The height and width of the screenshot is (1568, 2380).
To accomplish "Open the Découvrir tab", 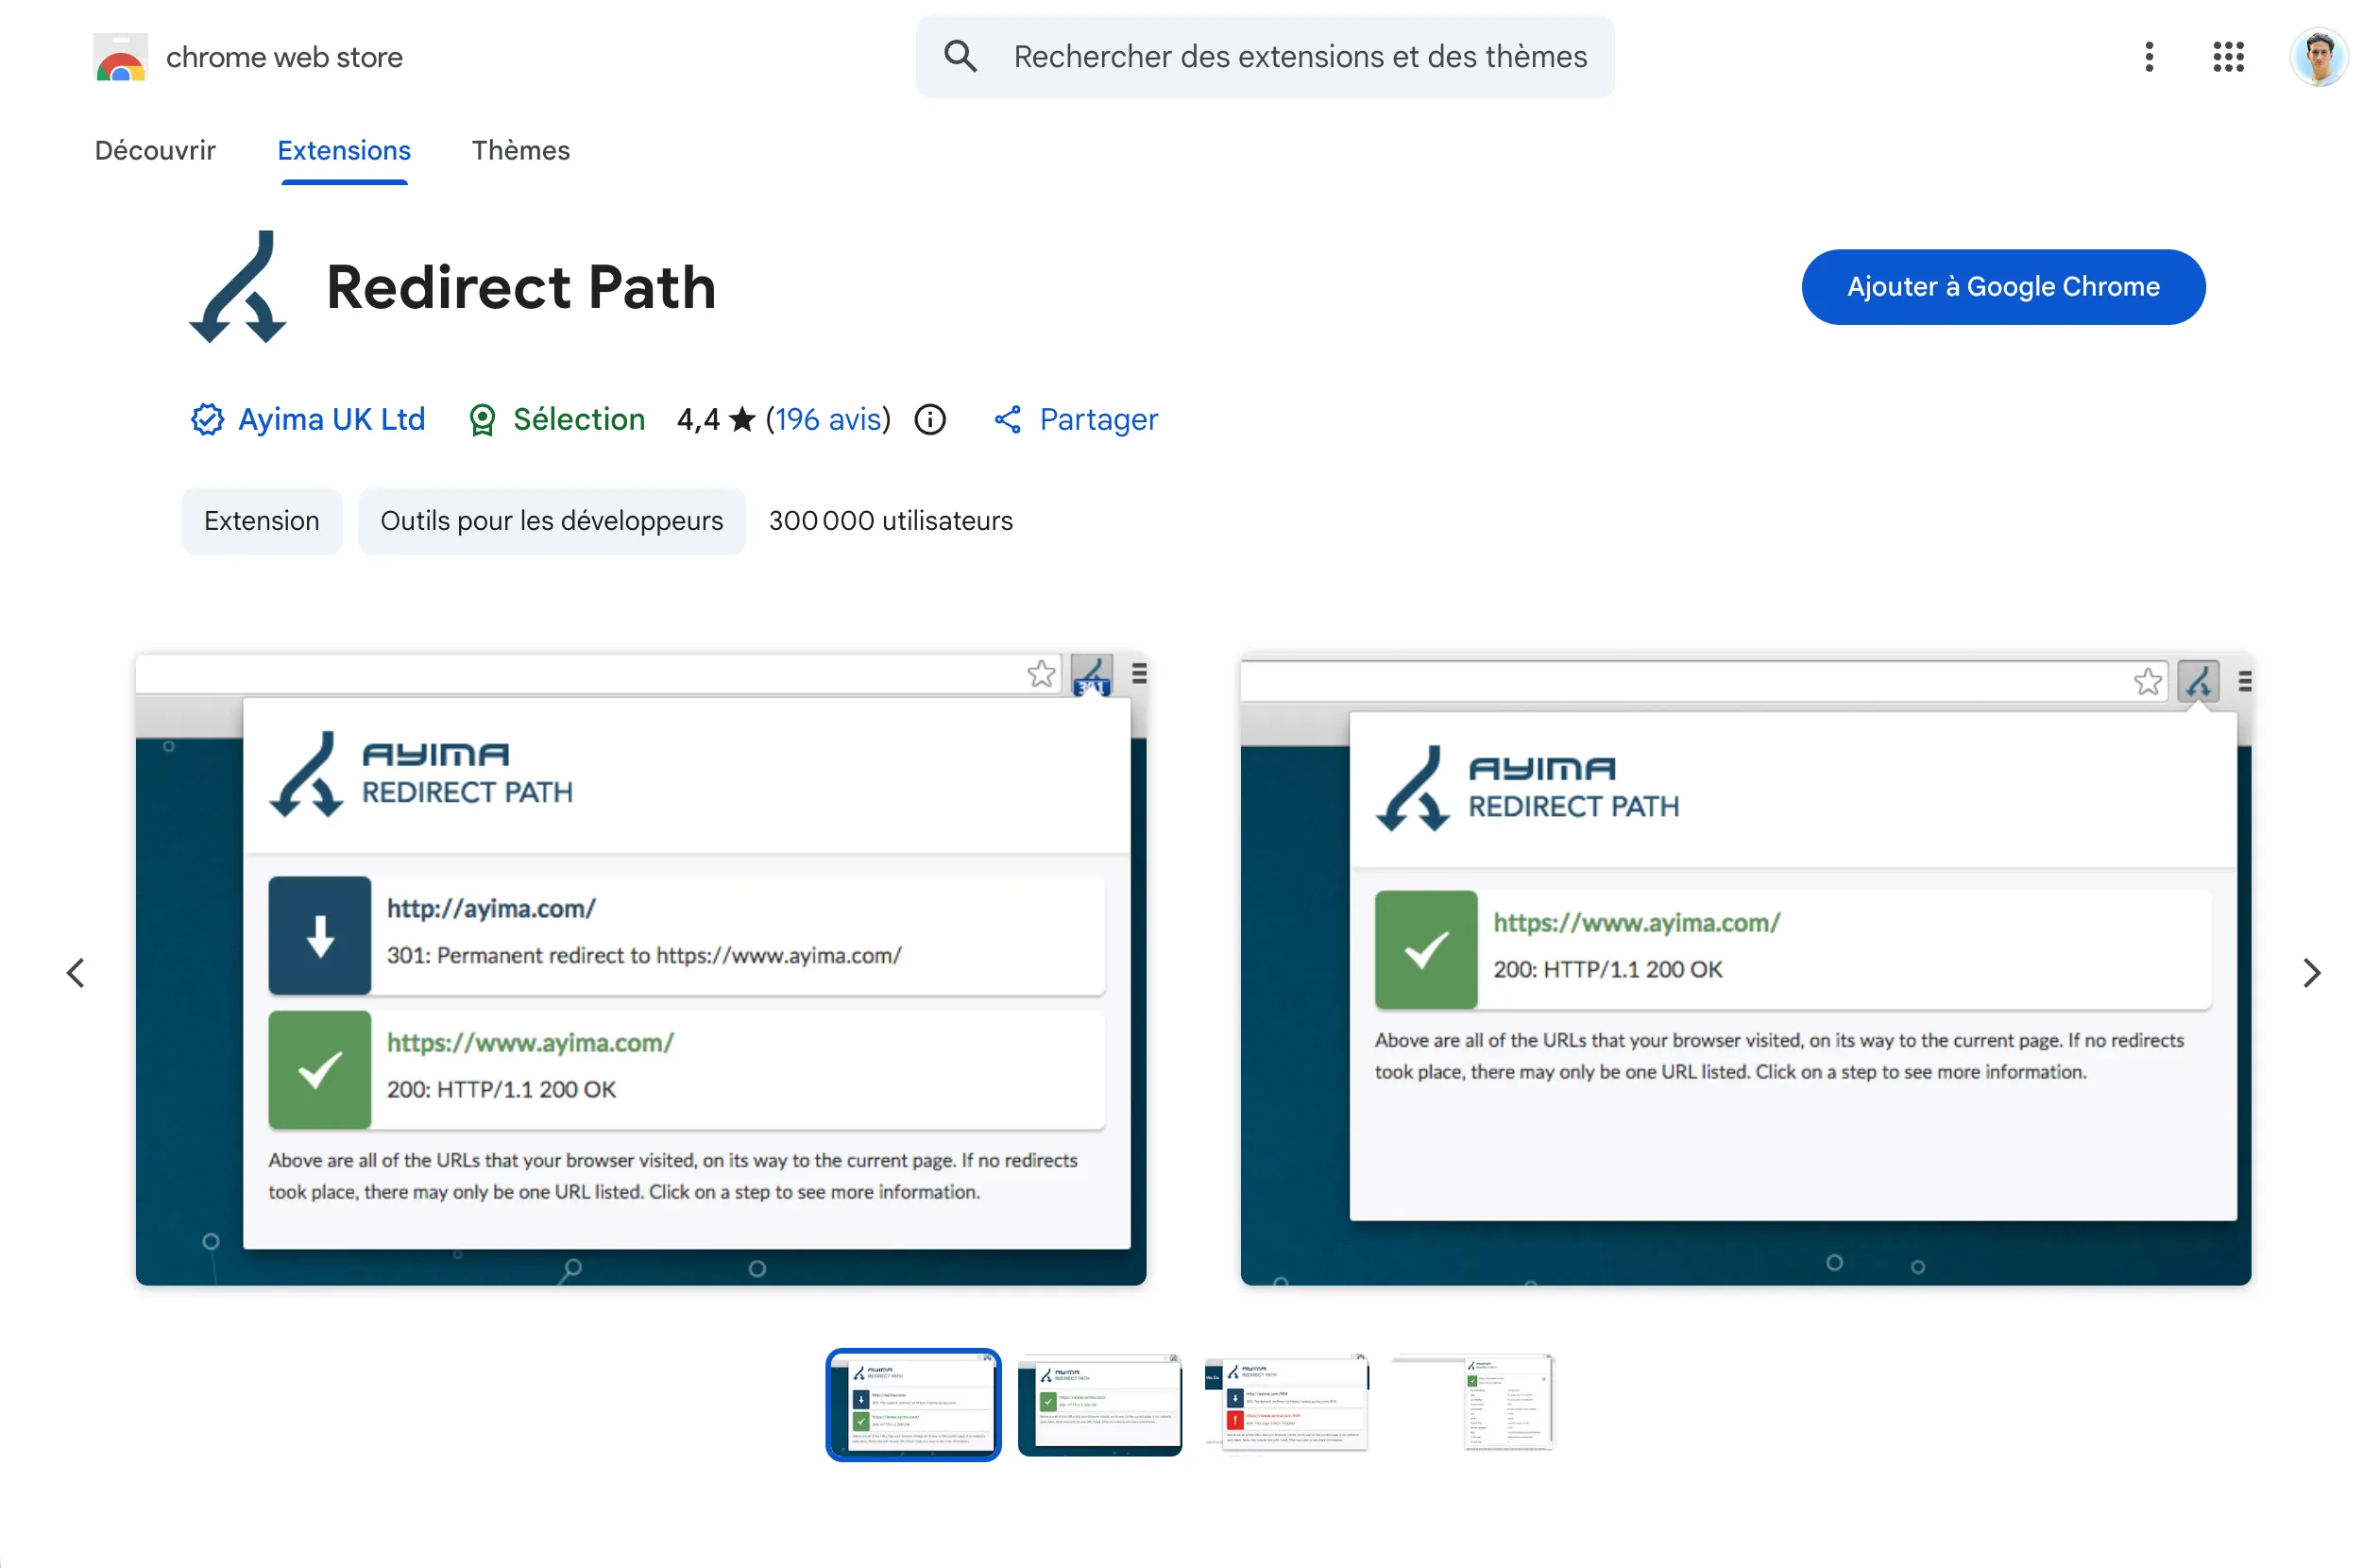I will (155, 151).
